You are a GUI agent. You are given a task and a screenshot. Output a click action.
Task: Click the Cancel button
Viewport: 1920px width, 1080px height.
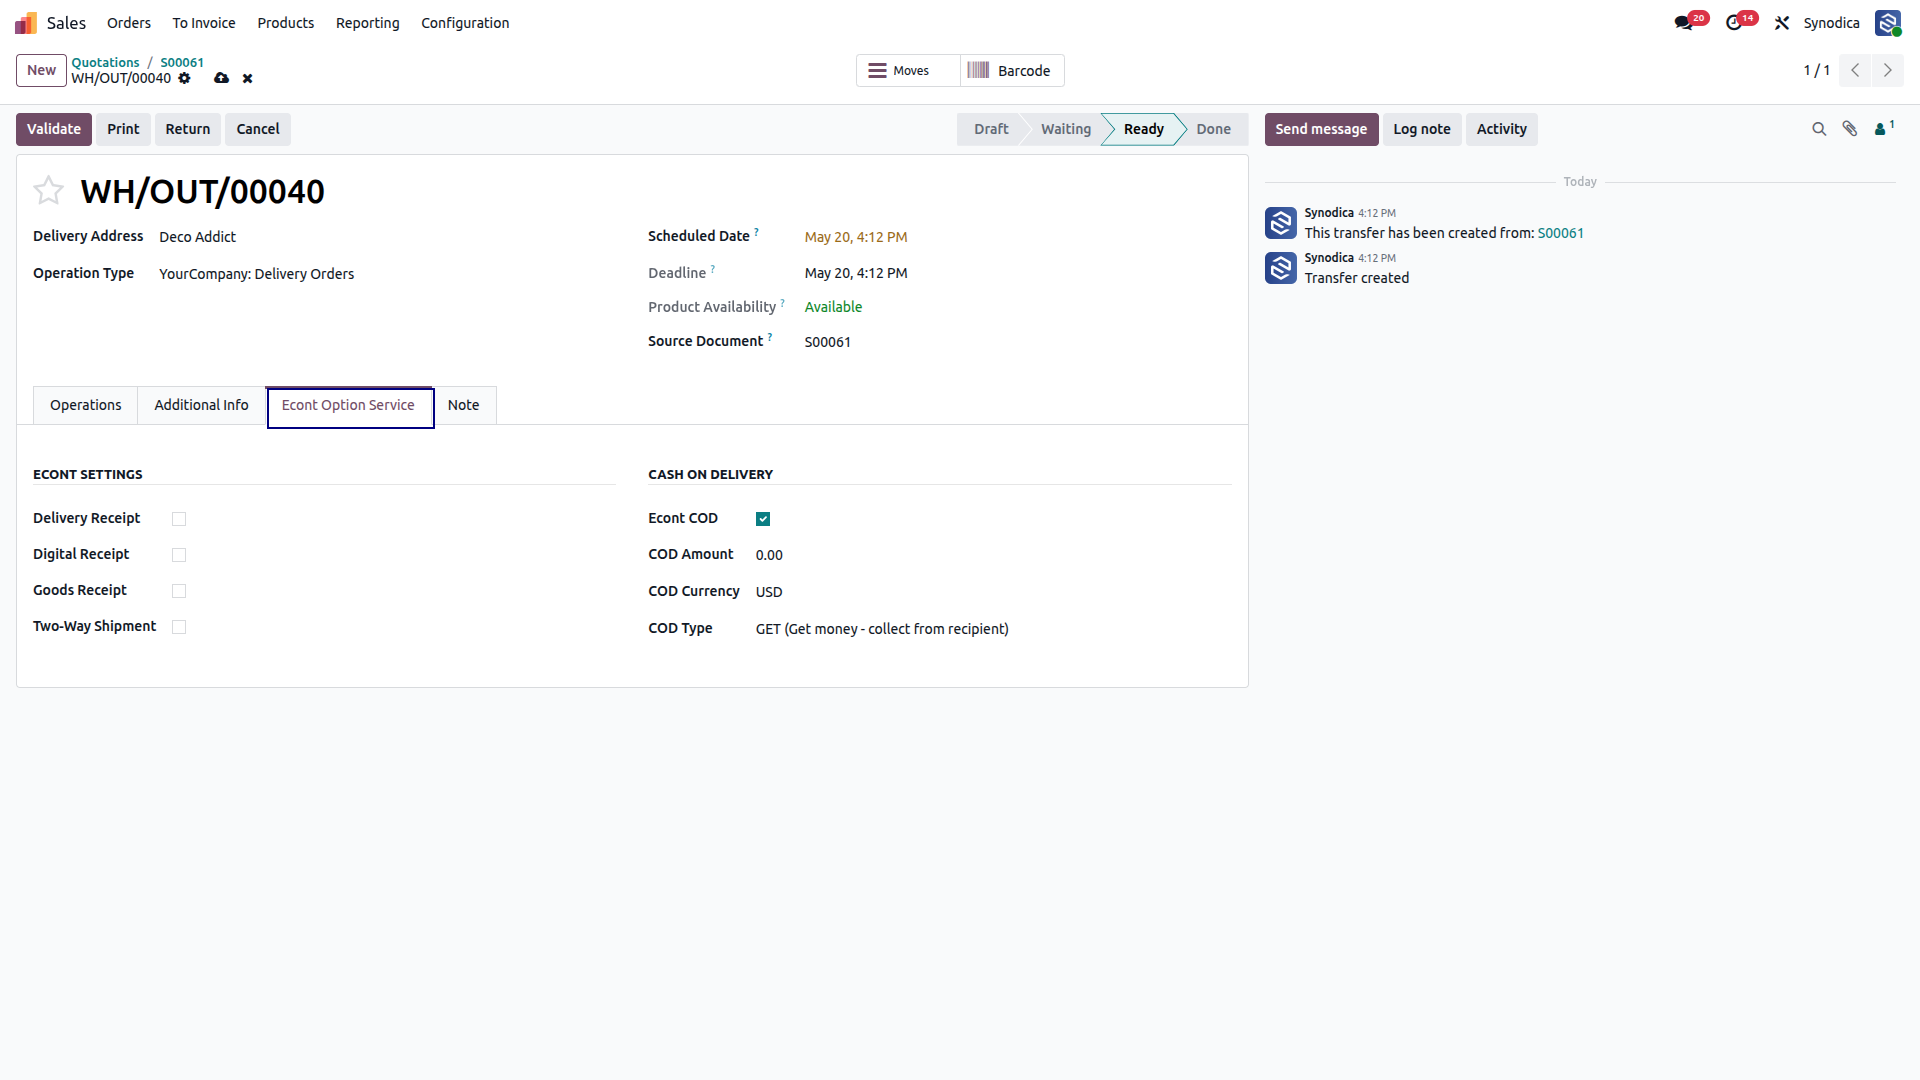pyautogui.click(x=258, y=129)
